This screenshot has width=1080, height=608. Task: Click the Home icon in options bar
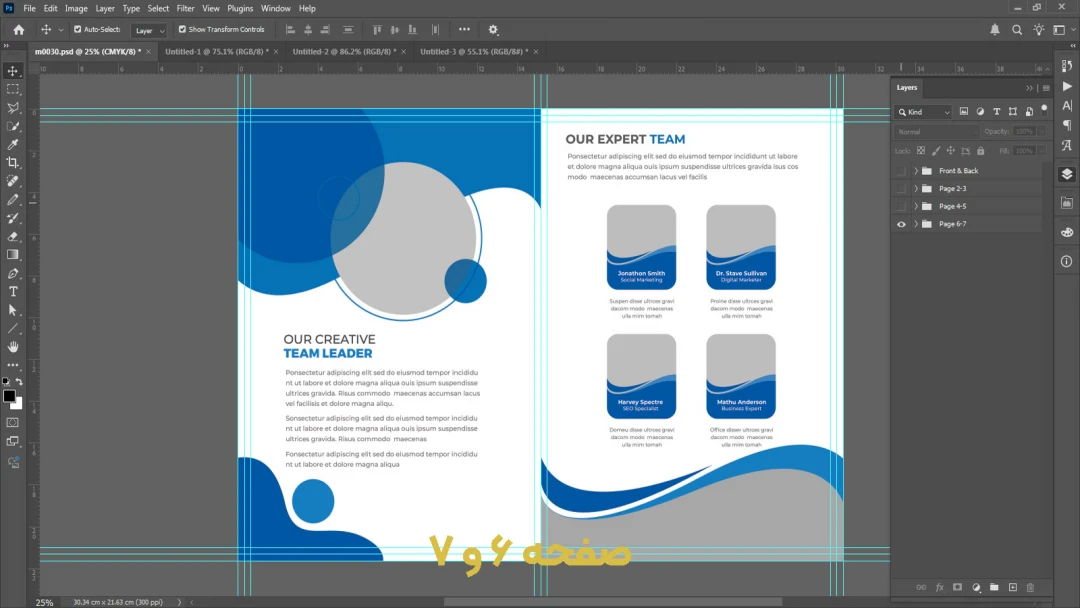18,30
